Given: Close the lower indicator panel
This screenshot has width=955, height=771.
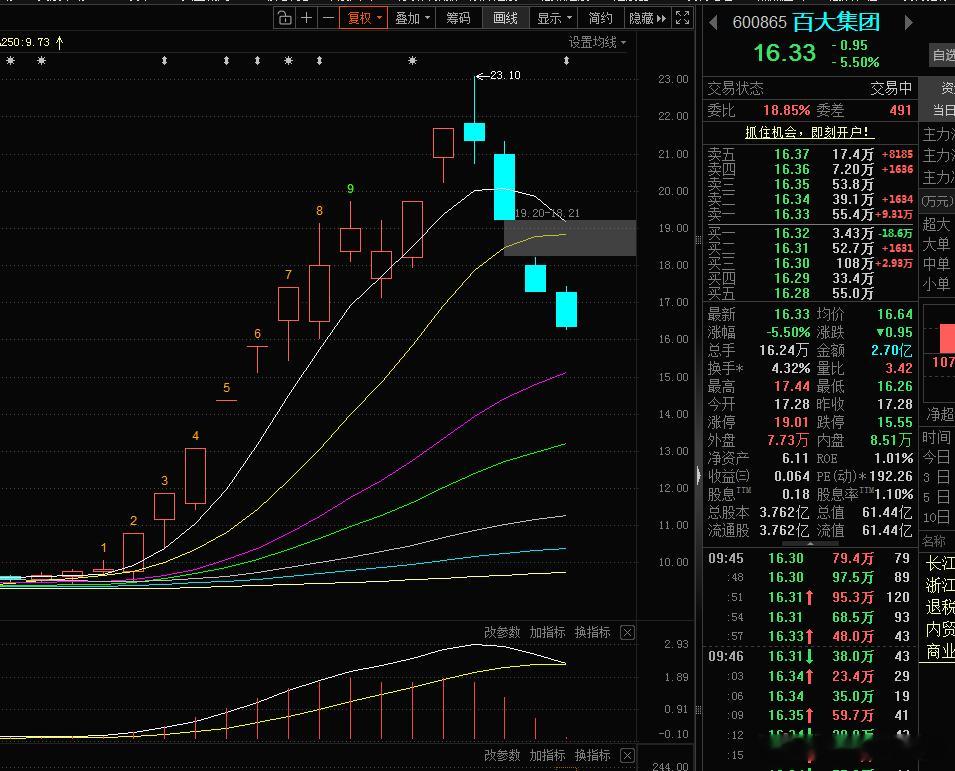Looking at the screenshot, I should [627, 756].
